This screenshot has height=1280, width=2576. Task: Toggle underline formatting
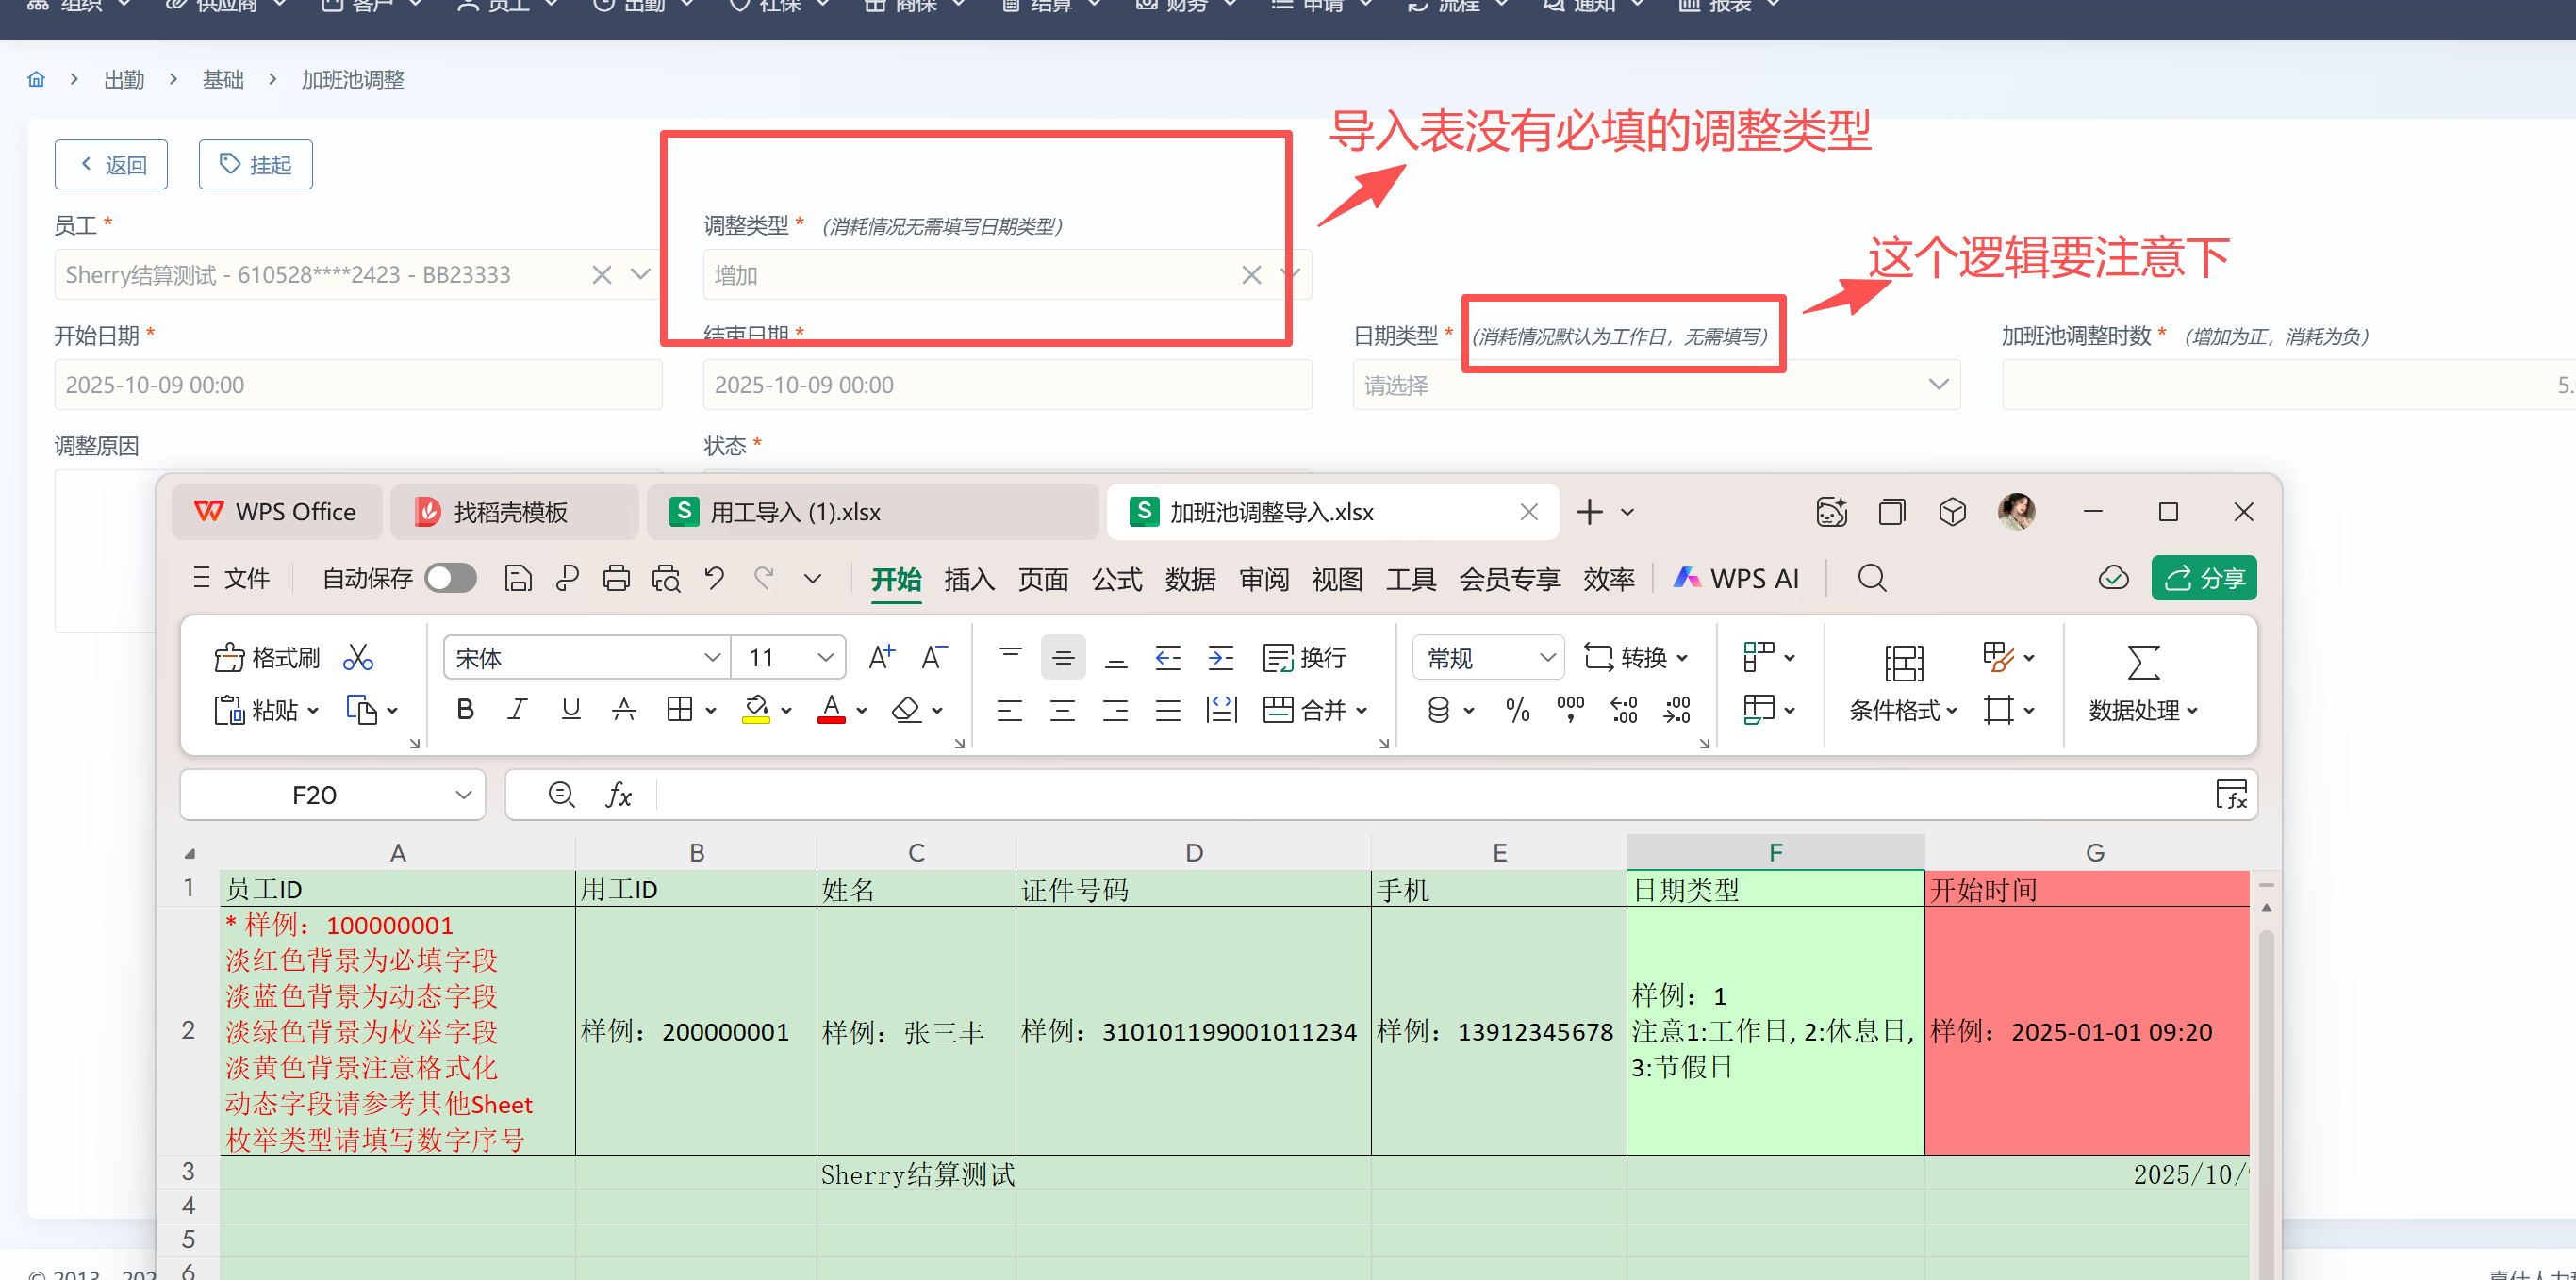point(571,710)
